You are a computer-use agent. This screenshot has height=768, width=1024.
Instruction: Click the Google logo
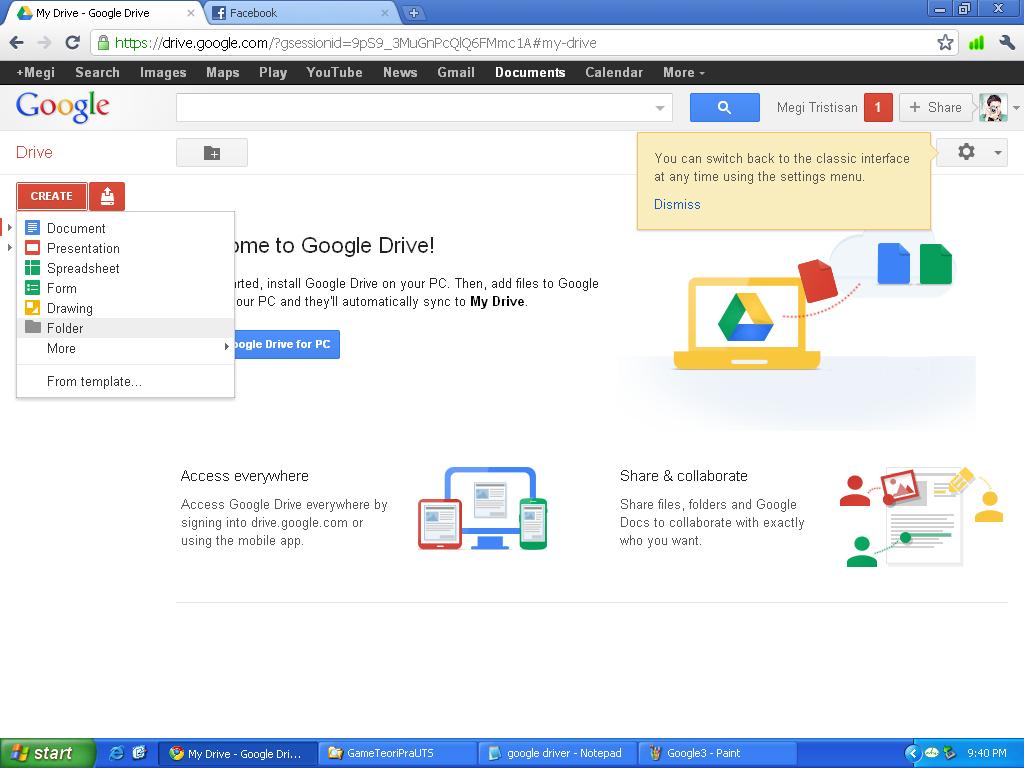[63, 106]
